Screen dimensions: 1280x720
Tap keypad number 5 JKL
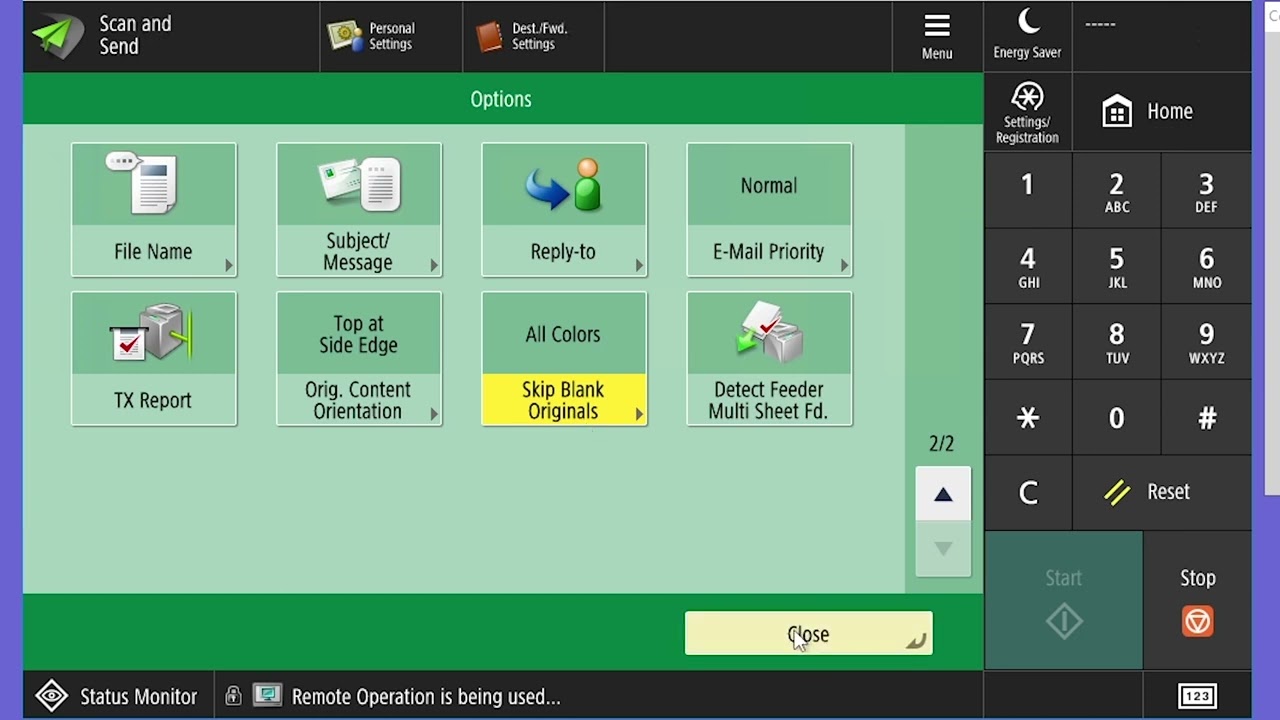[1117, 266]
